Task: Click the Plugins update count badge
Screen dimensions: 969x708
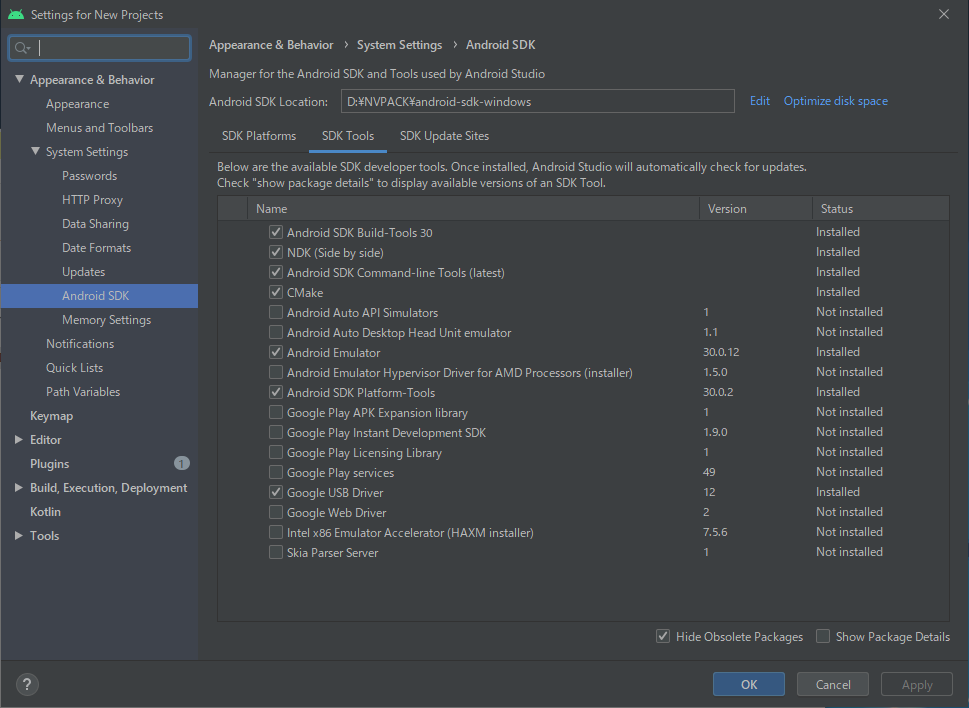Action: tap(181, 463)
